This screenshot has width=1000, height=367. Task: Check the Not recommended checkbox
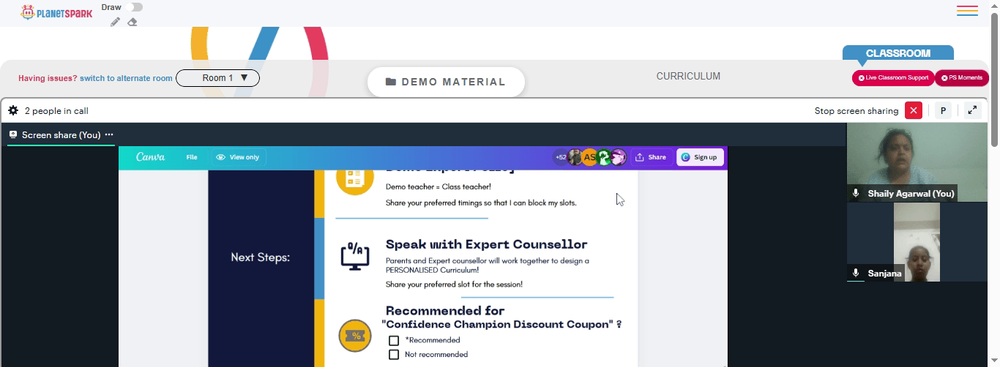pyautogui.click(x=394, y=354)
